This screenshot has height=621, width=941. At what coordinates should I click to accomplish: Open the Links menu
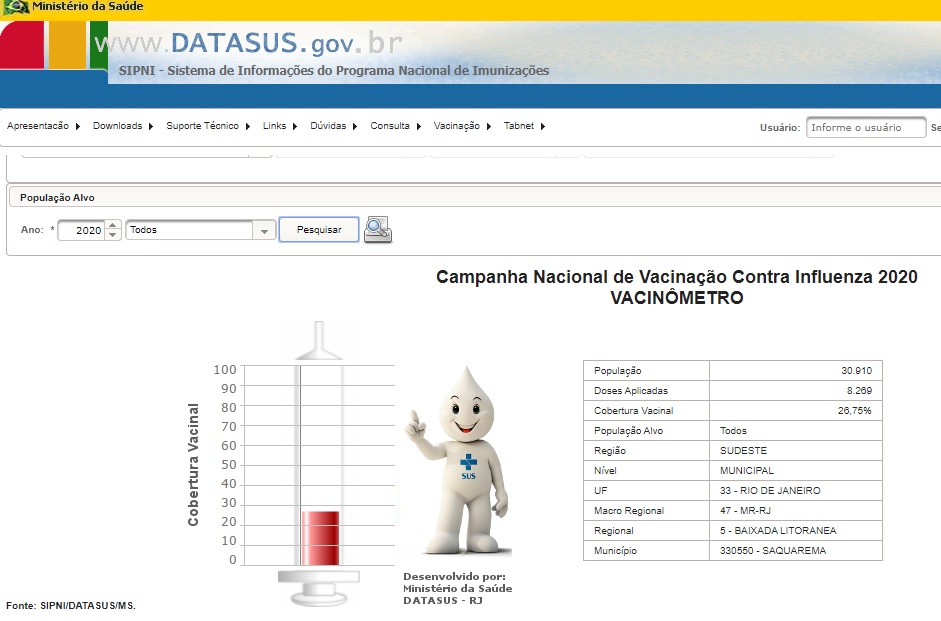280,126
